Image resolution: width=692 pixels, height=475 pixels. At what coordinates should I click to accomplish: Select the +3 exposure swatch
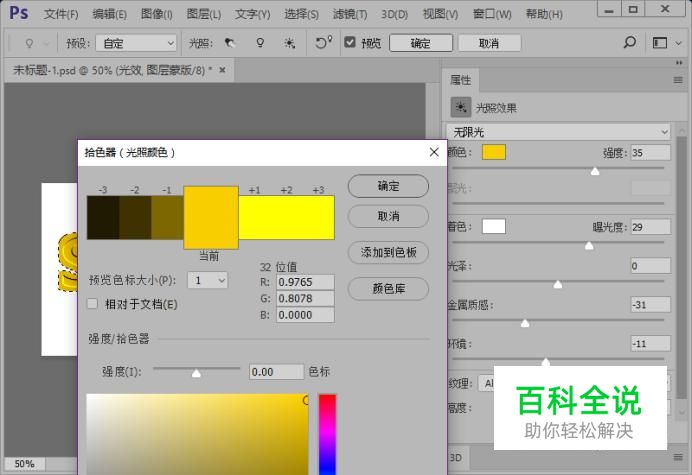point(319,217)
